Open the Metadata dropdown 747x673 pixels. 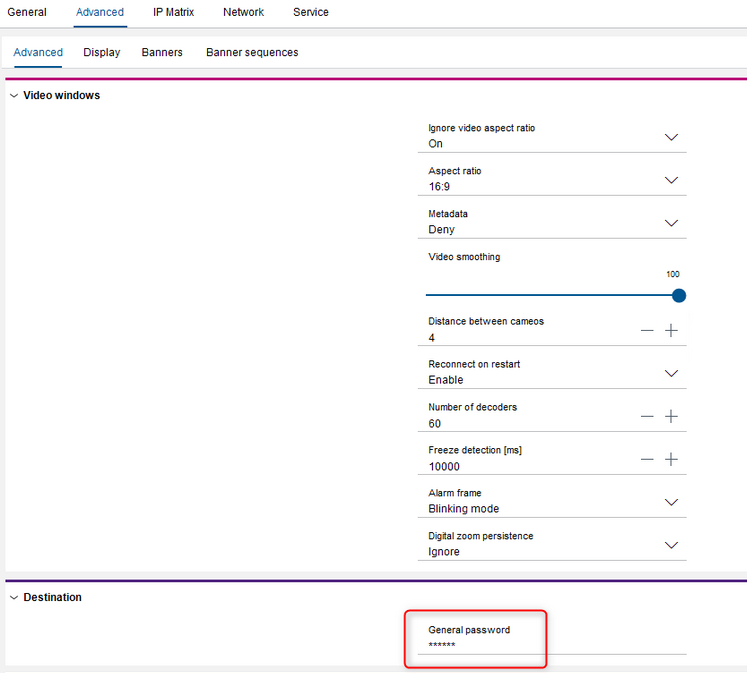671,223
